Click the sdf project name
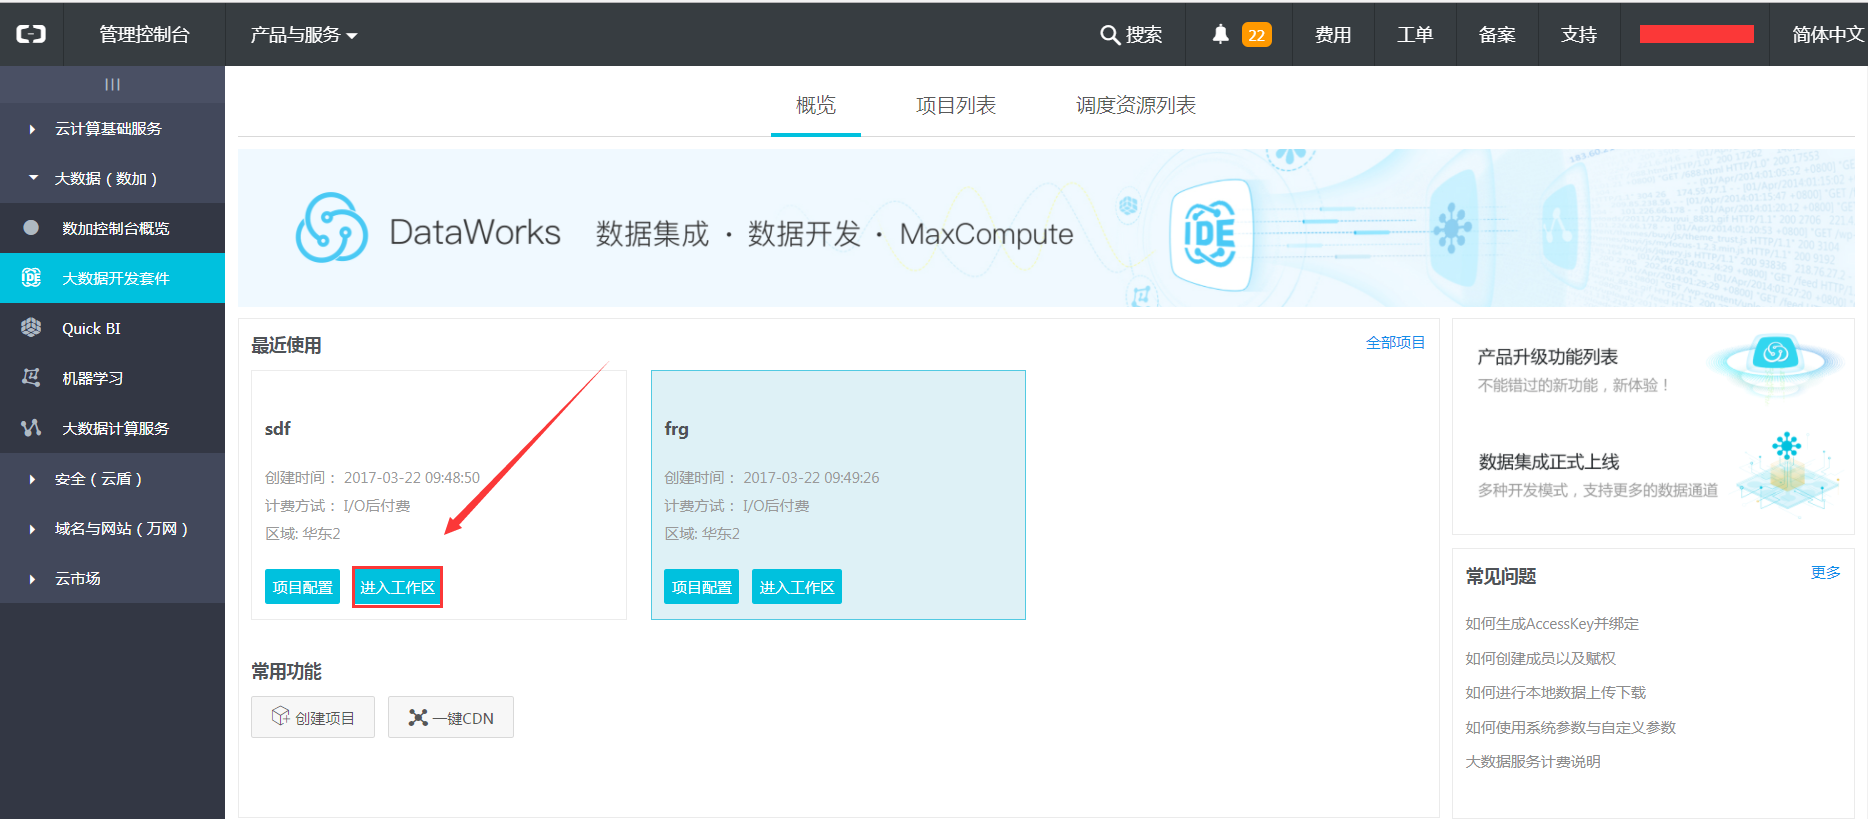The width and height of the screenshot is (1868, 819). click(277, 429)
